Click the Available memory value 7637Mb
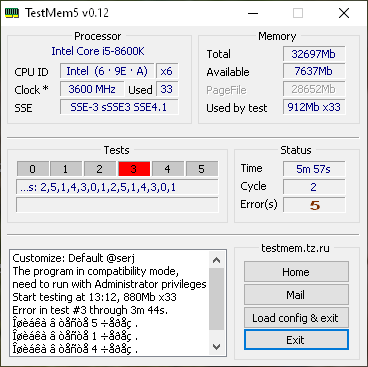Viewport: 368px width, 367px height. click(314, 71)
